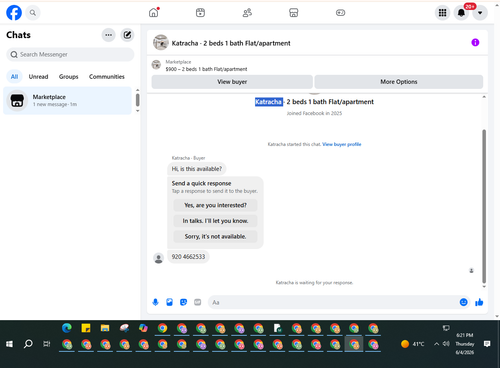Send 'In talks. I'll let you know.' response
The height and width of the screenshot is (368, 500).
coord(215,221)
